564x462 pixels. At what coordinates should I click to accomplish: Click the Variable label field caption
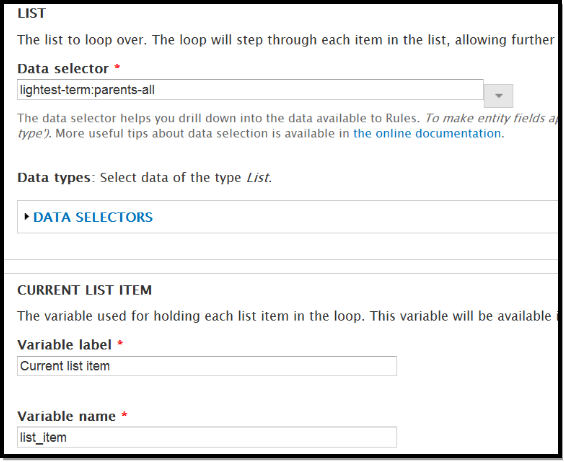point(64,345)
